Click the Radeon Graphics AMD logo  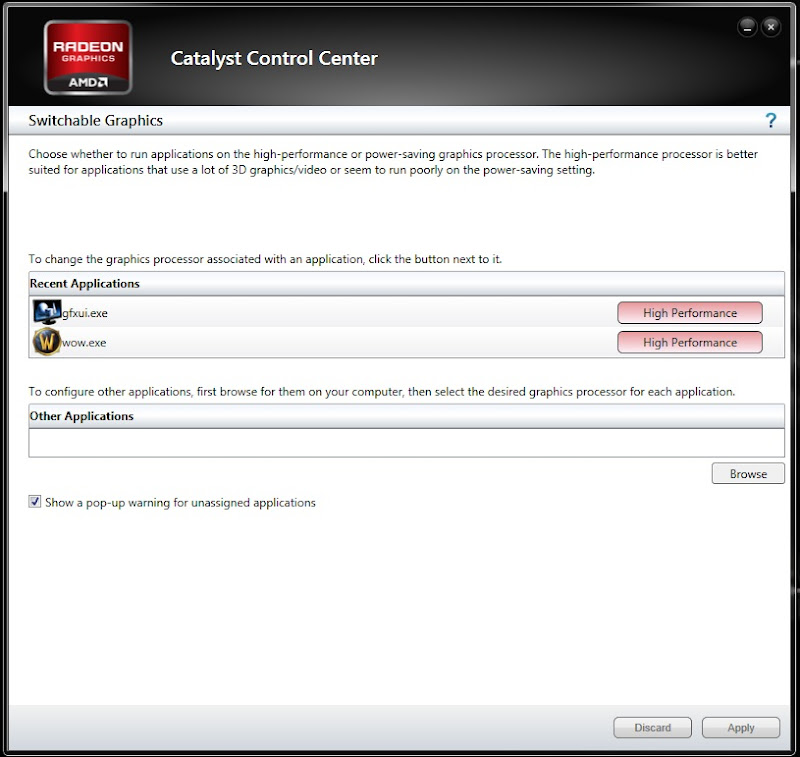pos(88,57)
